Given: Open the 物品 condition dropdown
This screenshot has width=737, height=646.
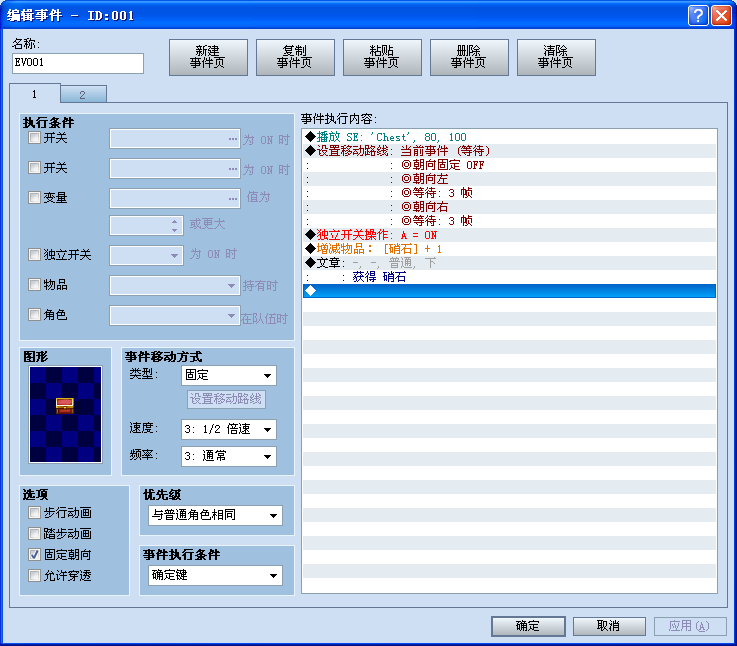Looking at the screenshot, I should click(175, 285).
